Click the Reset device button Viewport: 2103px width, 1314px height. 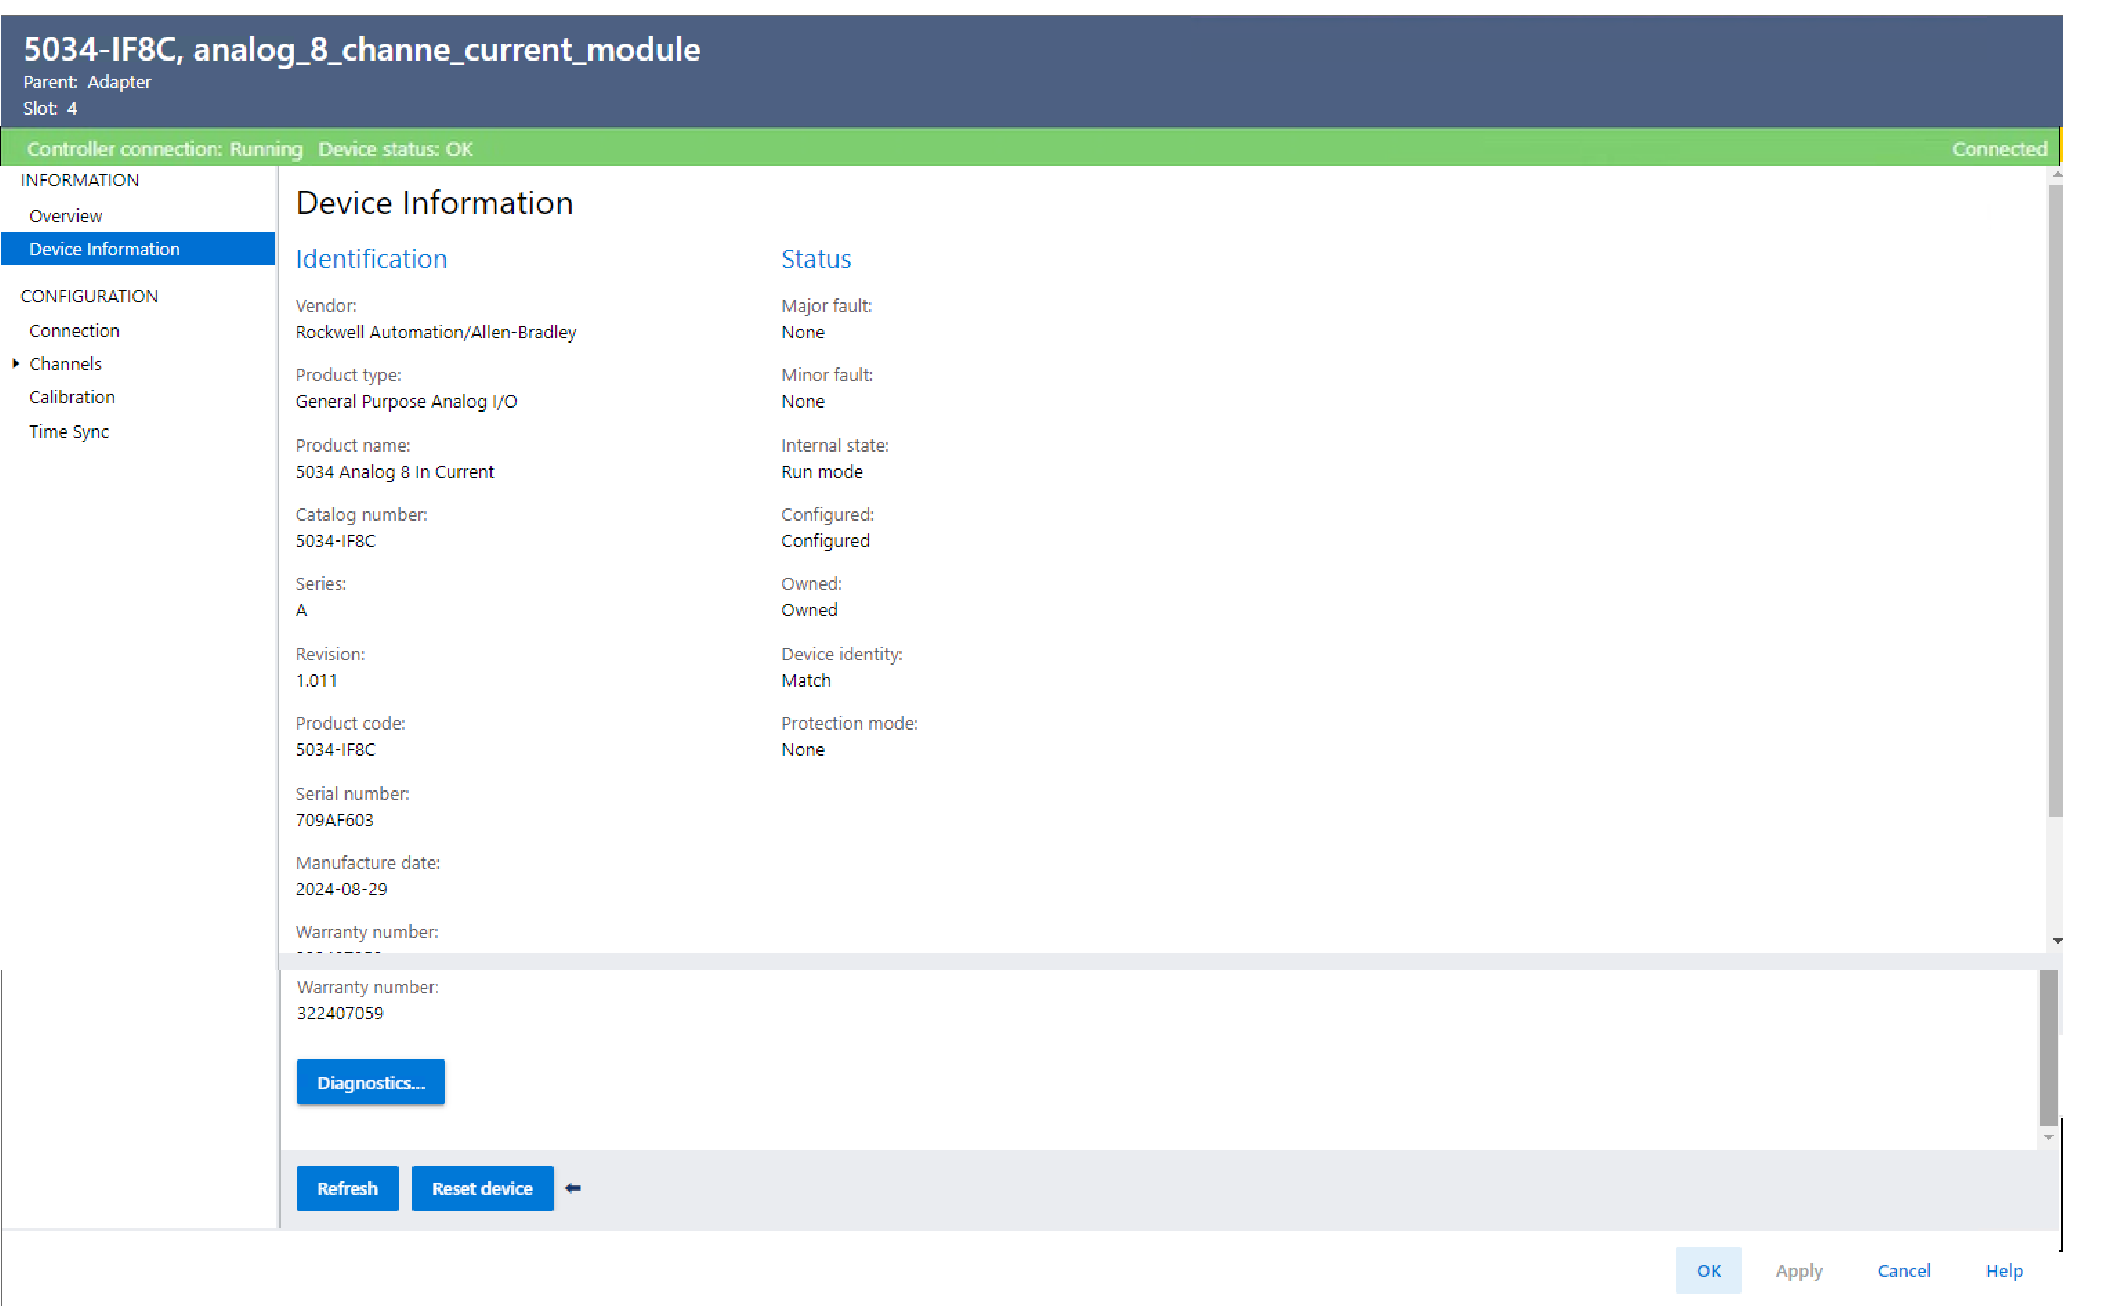pyautogui.click(x=483, y=1188)
